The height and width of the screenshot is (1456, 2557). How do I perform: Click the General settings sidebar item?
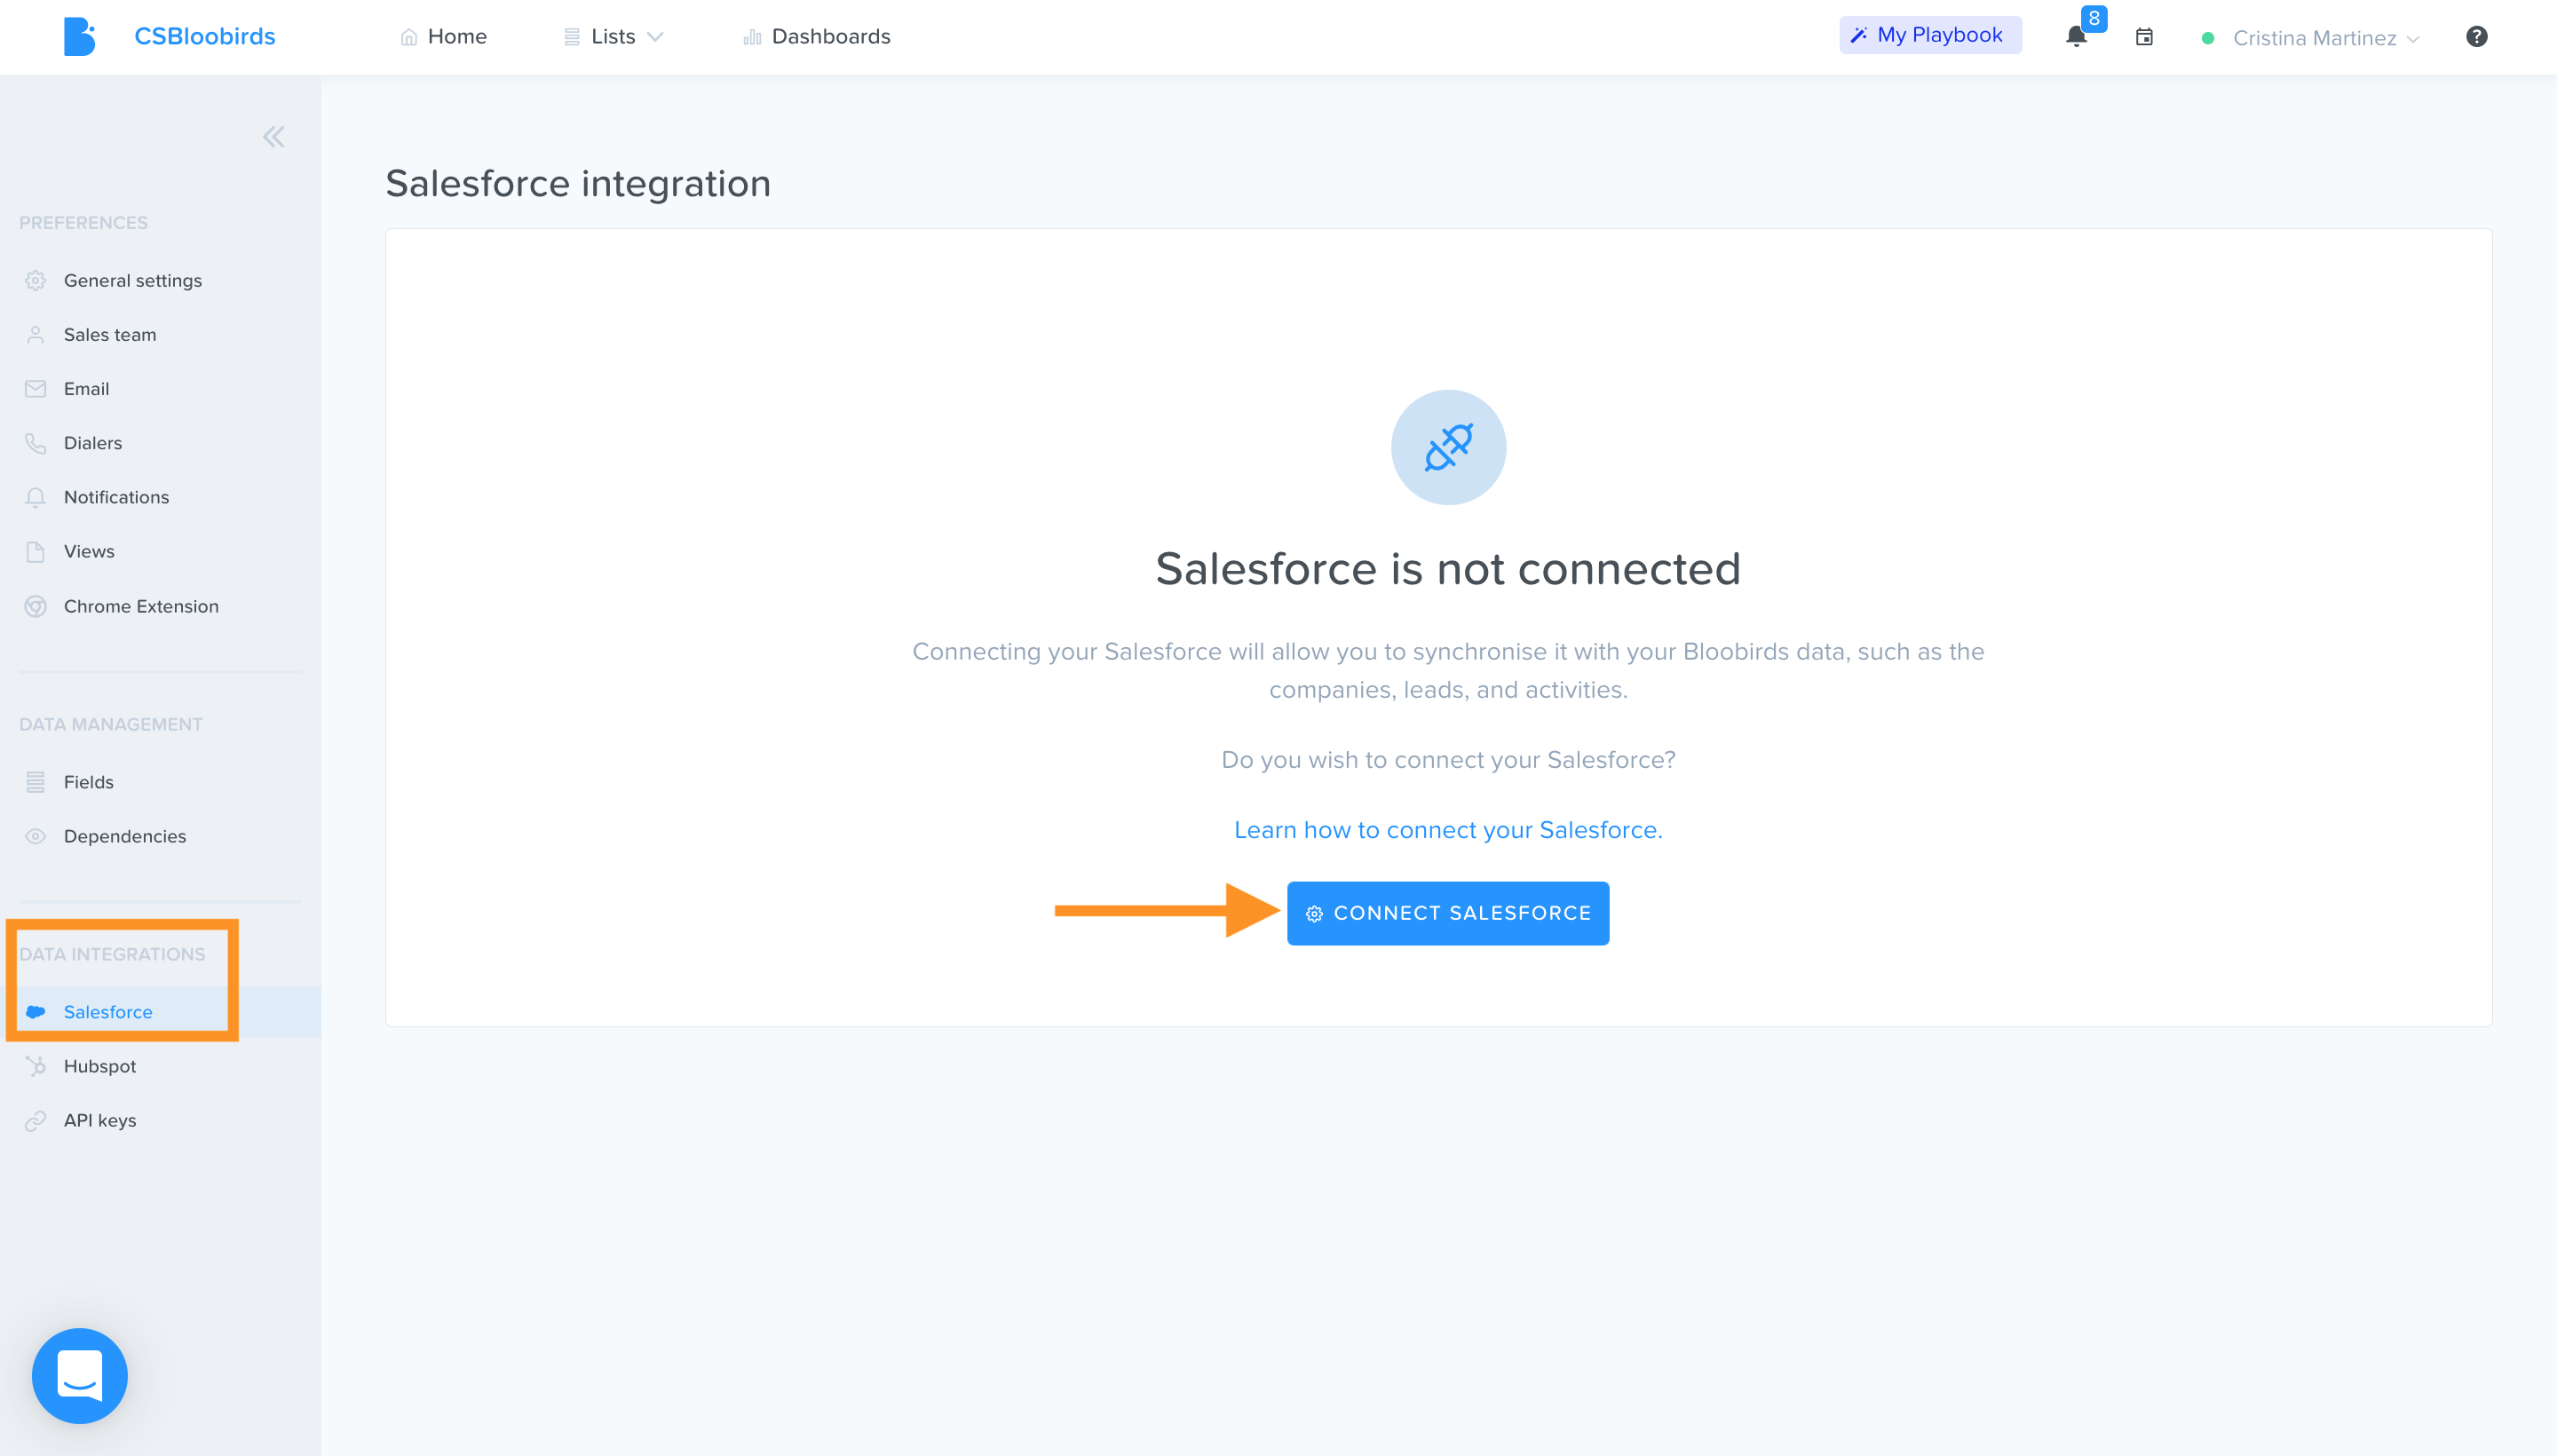click(x=133, y=280)
